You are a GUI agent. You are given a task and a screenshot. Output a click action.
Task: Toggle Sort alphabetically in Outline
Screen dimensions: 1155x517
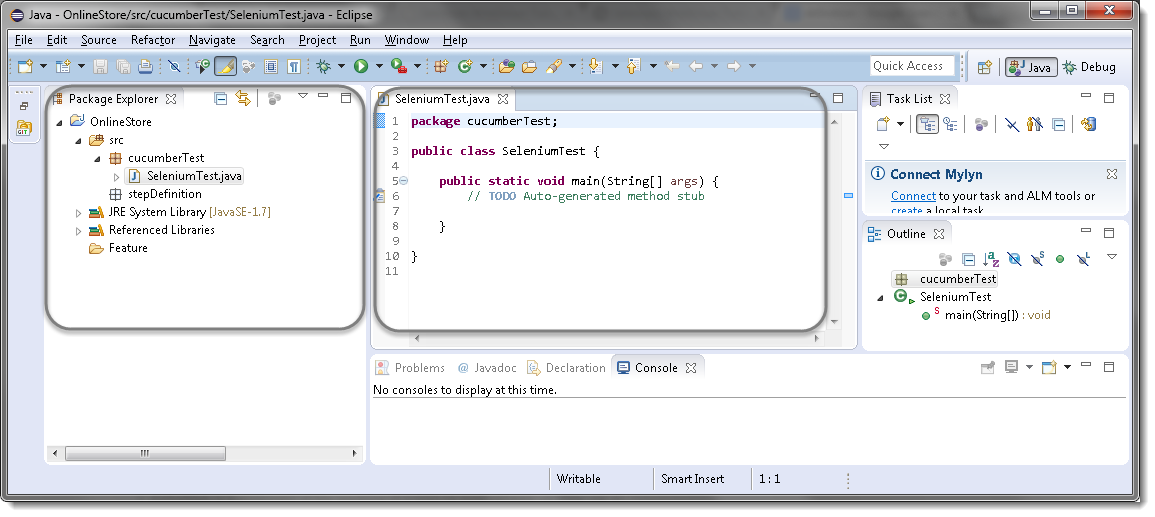[x=991, y=258]
